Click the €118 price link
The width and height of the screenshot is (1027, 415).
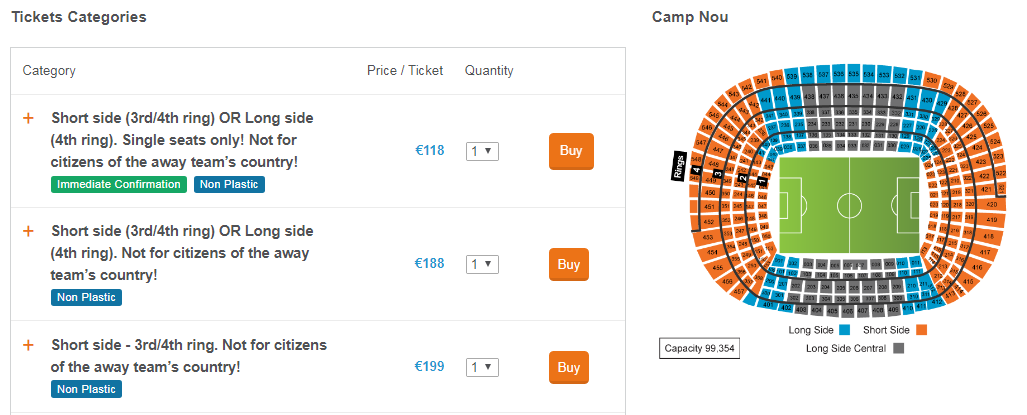[x=429, y=151]
